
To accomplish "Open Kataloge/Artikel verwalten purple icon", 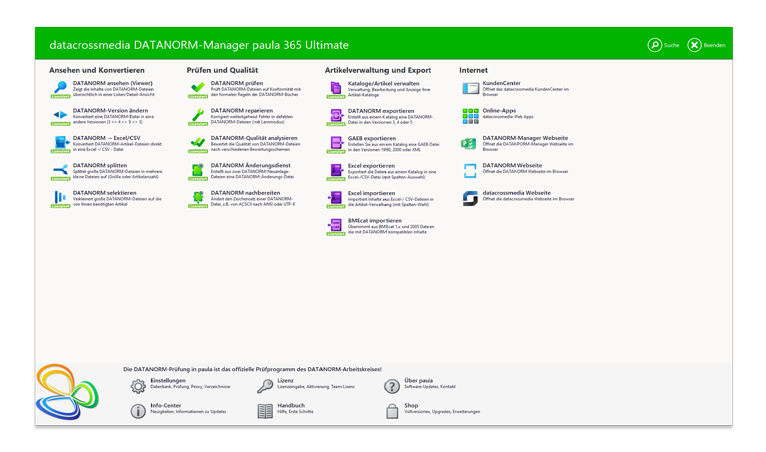I will [x=336, y=88].
